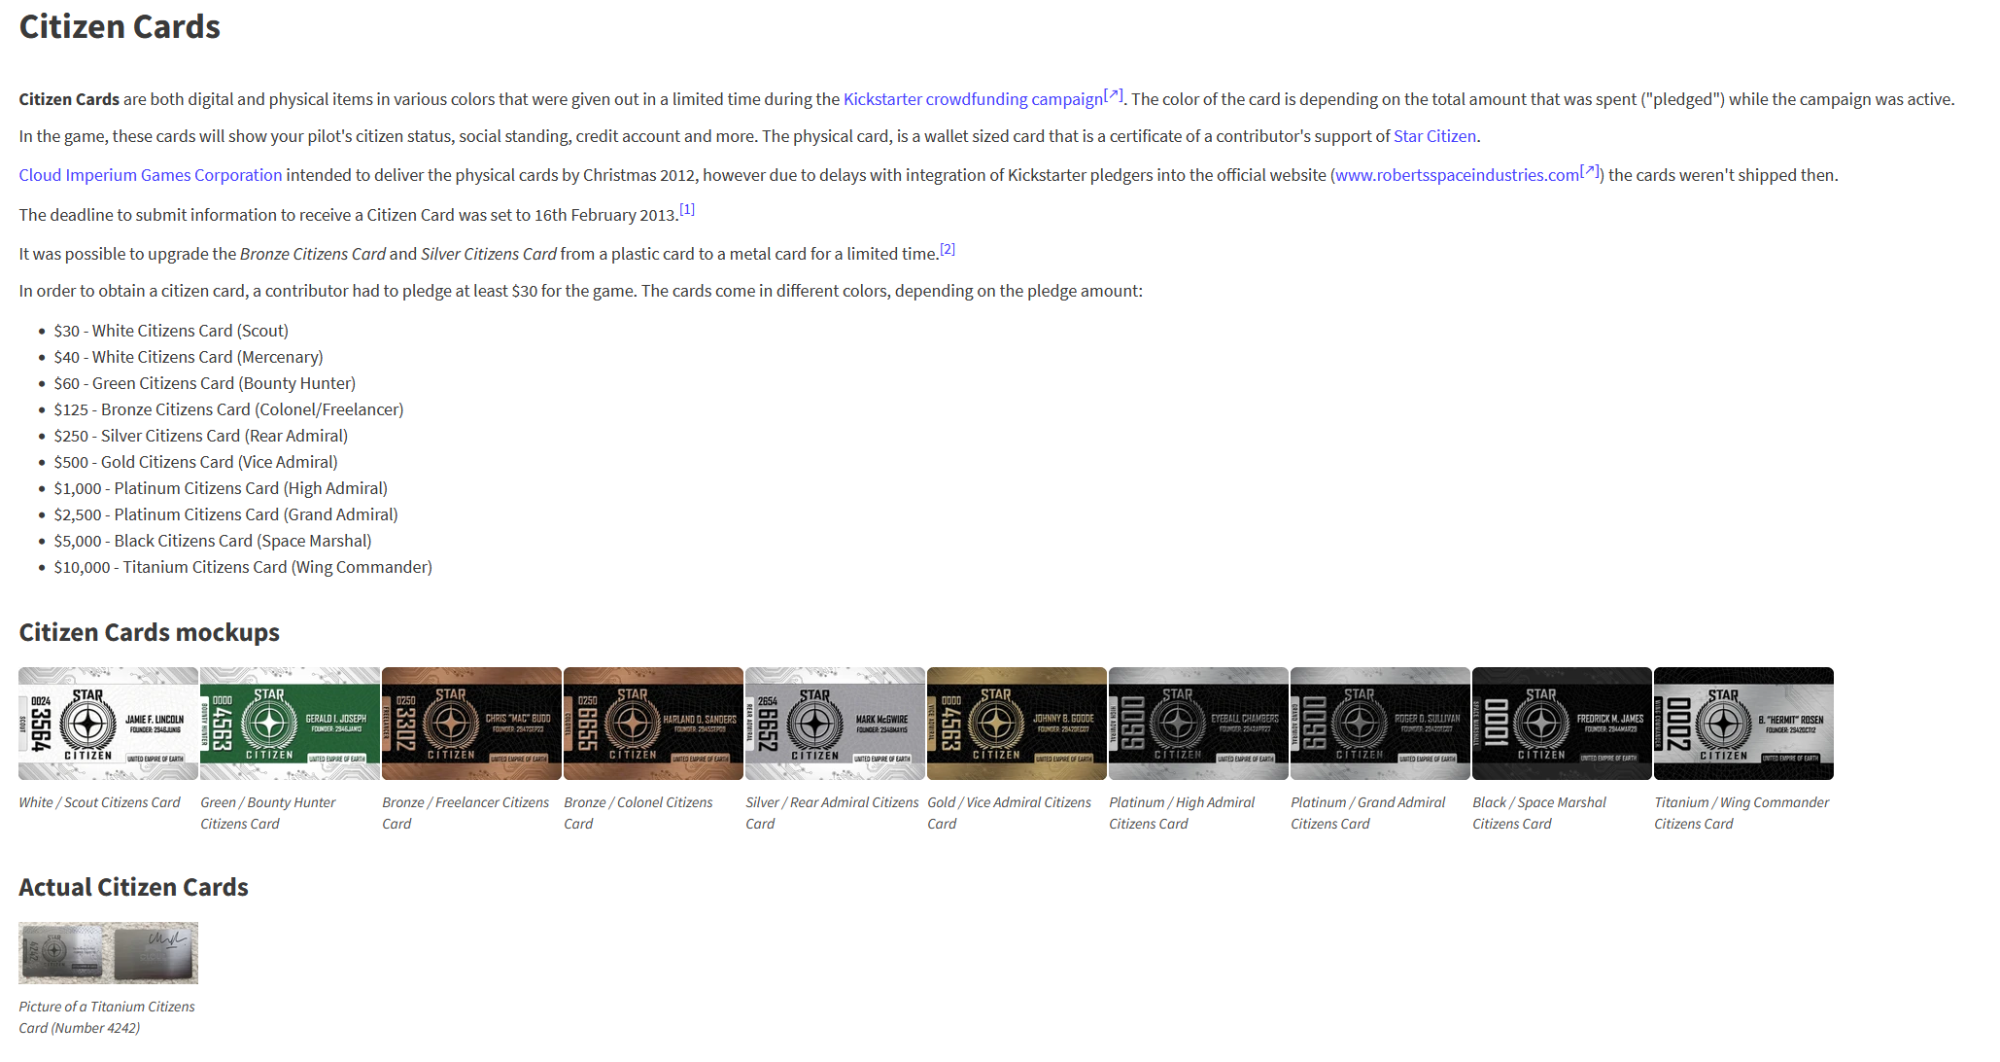Open the Star Citizen wiki link
2000x1062 pixels.
point(1434,136)
